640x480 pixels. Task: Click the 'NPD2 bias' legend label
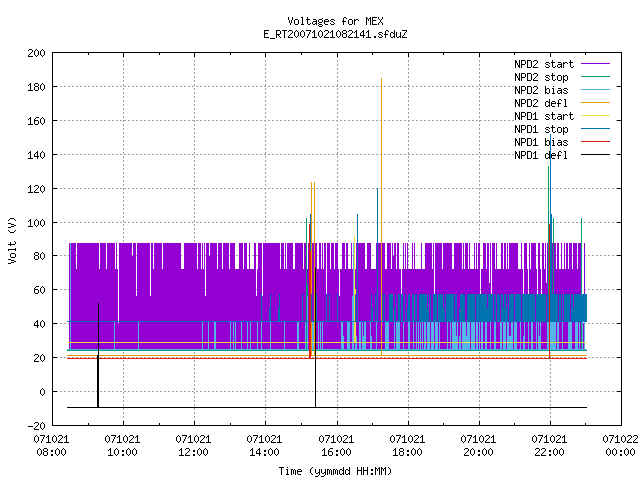tap(541, 90)
